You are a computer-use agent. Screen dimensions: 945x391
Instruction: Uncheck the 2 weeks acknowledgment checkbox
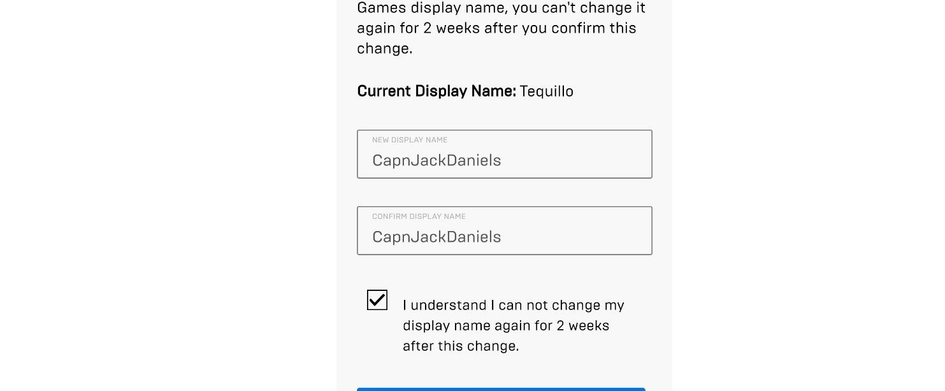(x=377, y=300)
